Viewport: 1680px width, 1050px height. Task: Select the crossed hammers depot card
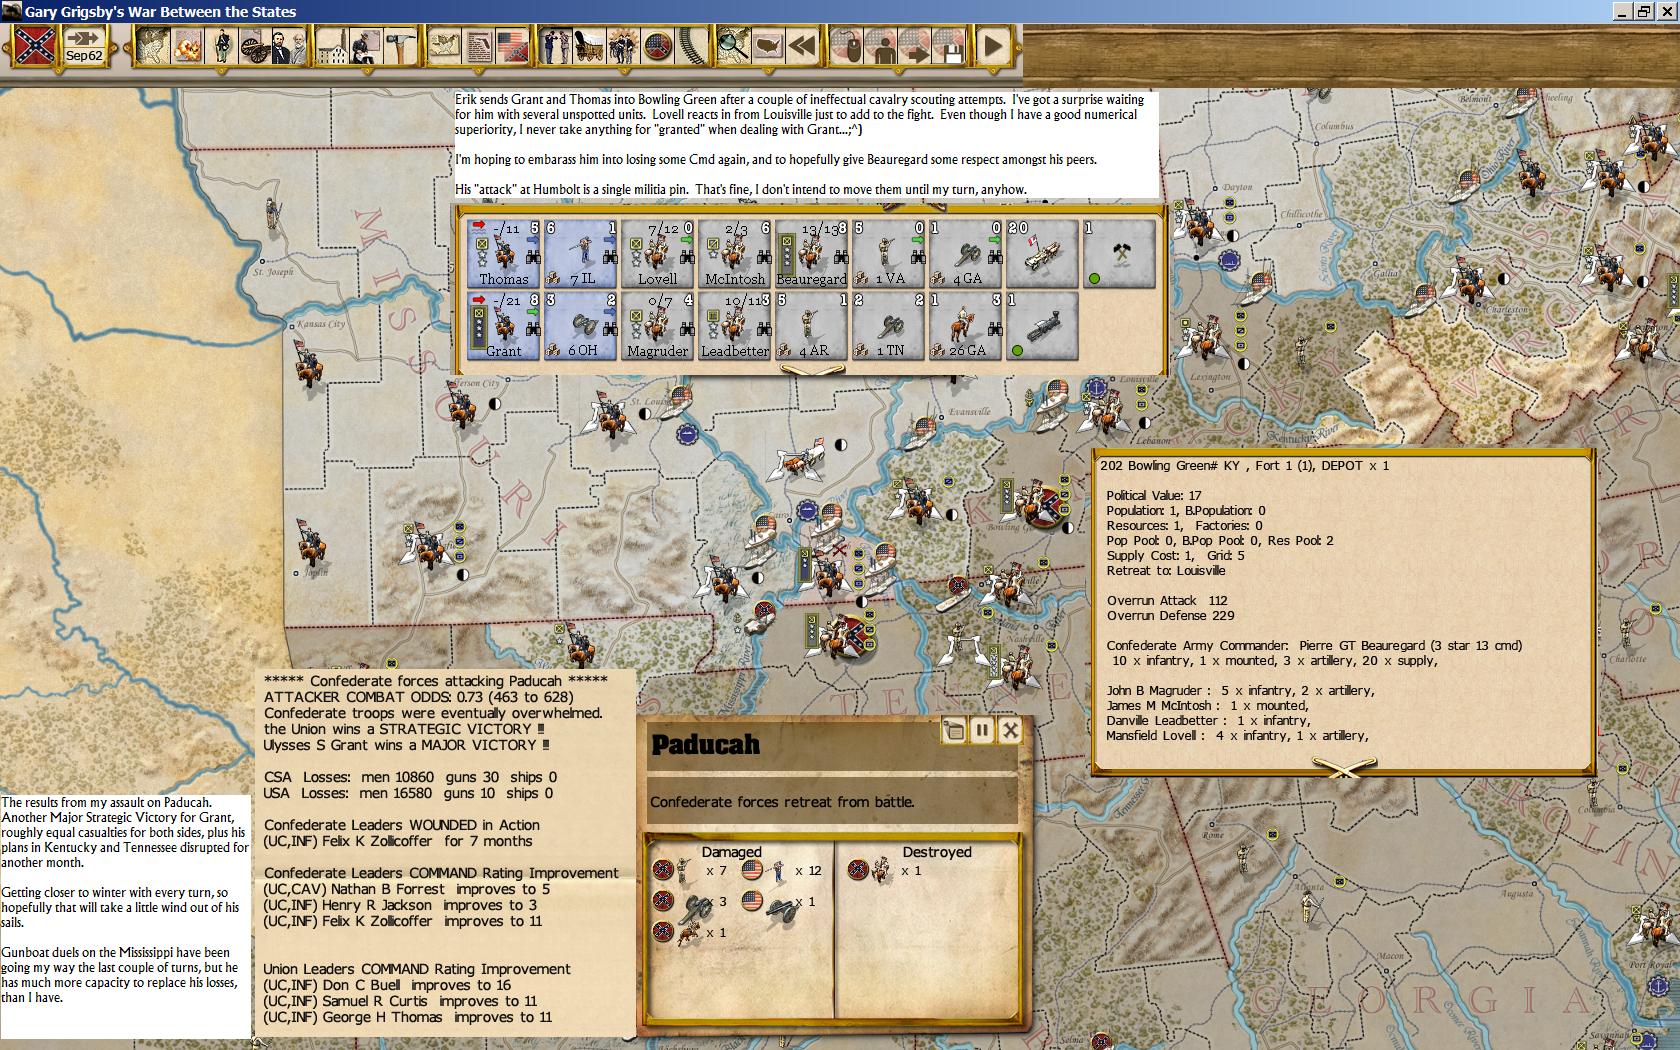1120,254
